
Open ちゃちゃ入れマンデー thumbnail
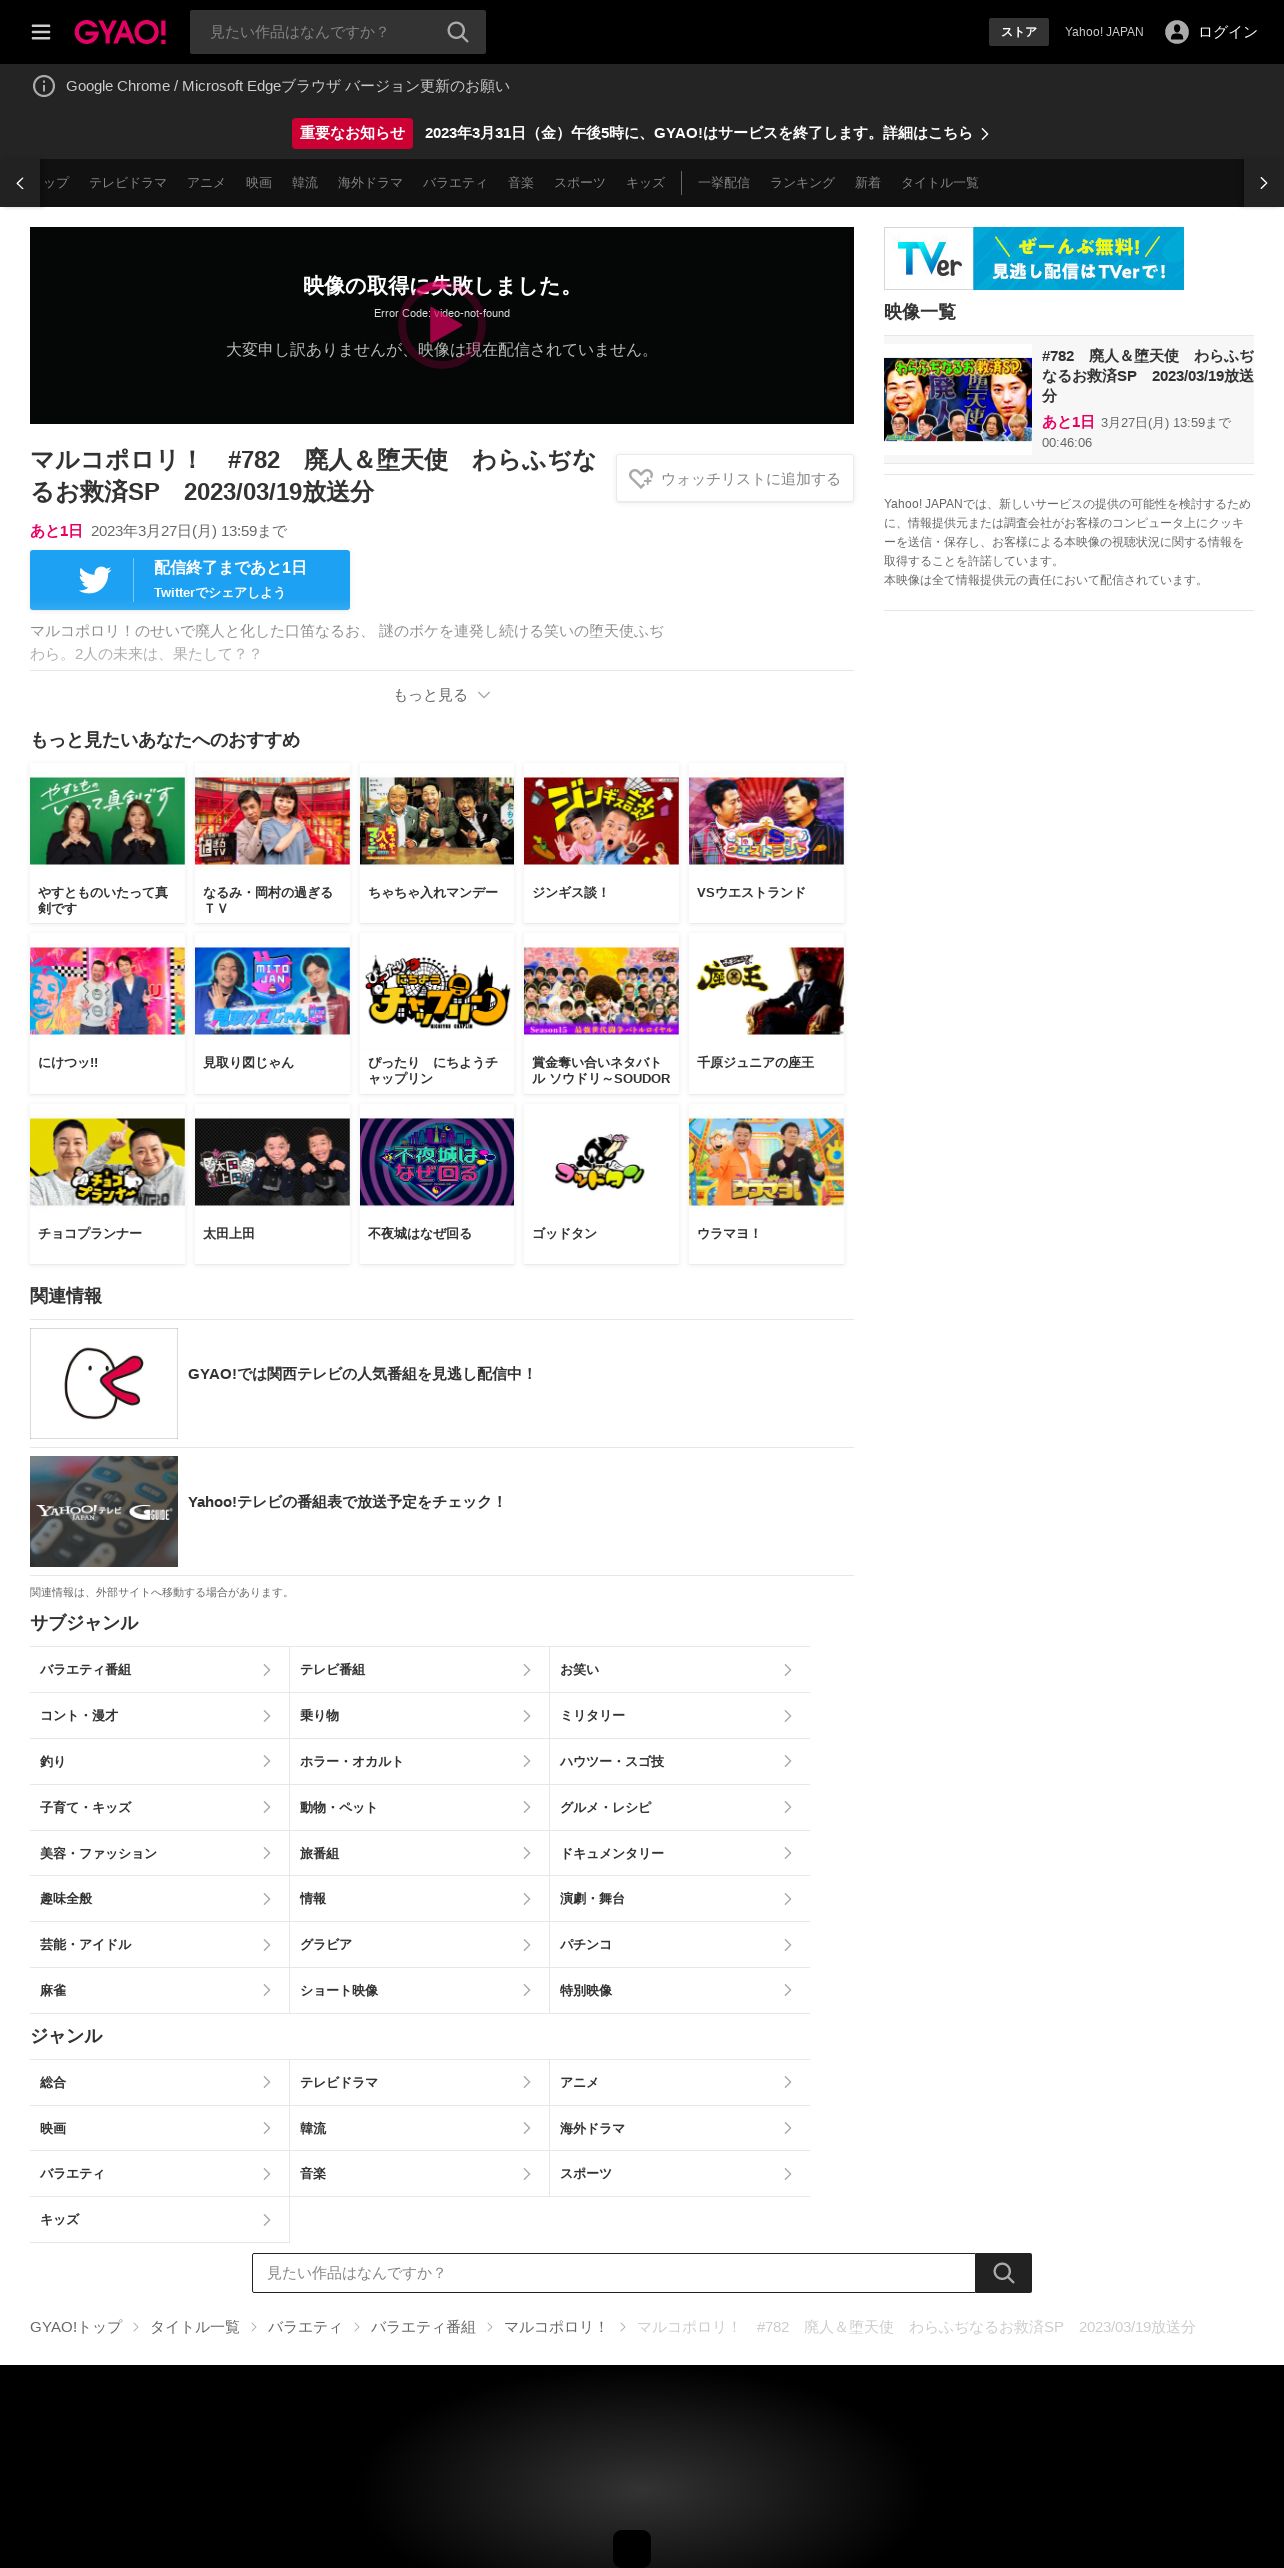[437, 821]
